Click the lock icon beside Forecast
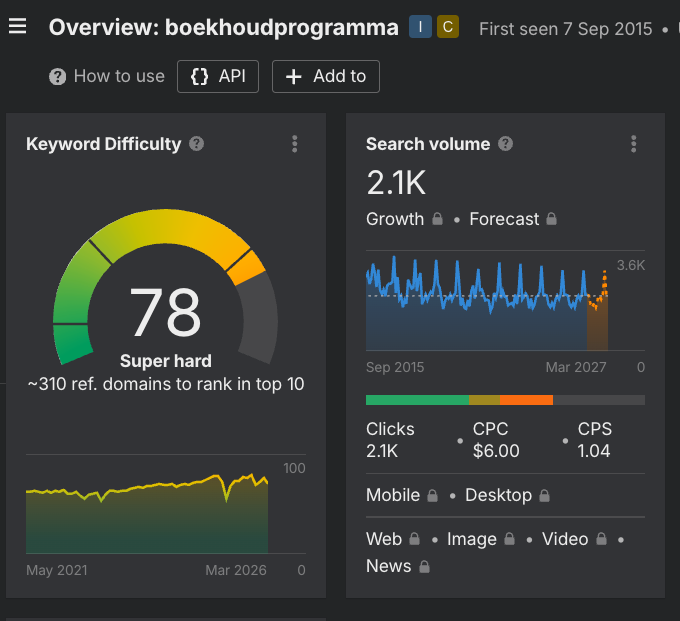 (552, 219)
